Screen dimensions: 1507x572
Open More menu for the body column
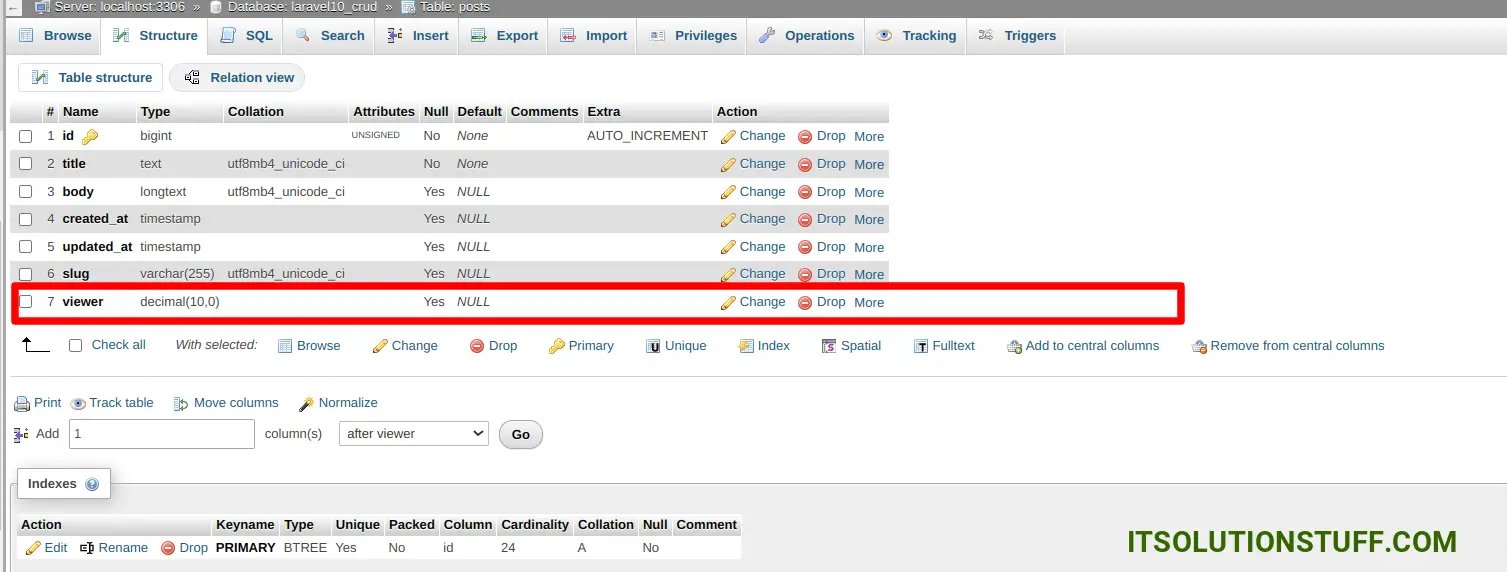(x=868, y=192)
